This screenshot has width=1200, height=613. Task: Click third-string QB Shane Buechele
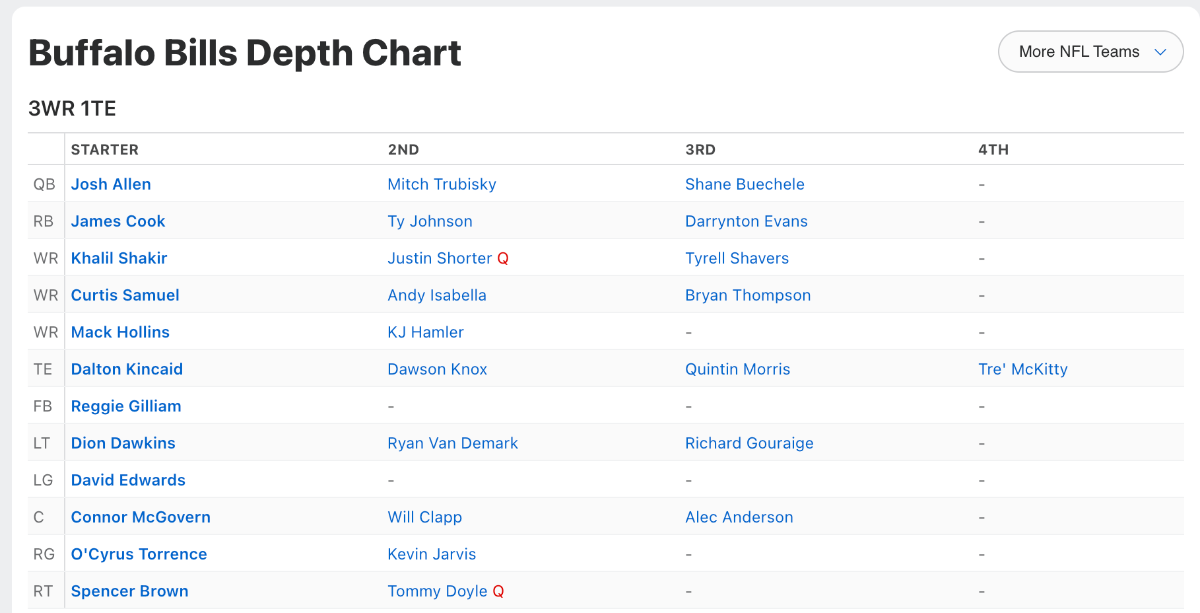point(745,184)
